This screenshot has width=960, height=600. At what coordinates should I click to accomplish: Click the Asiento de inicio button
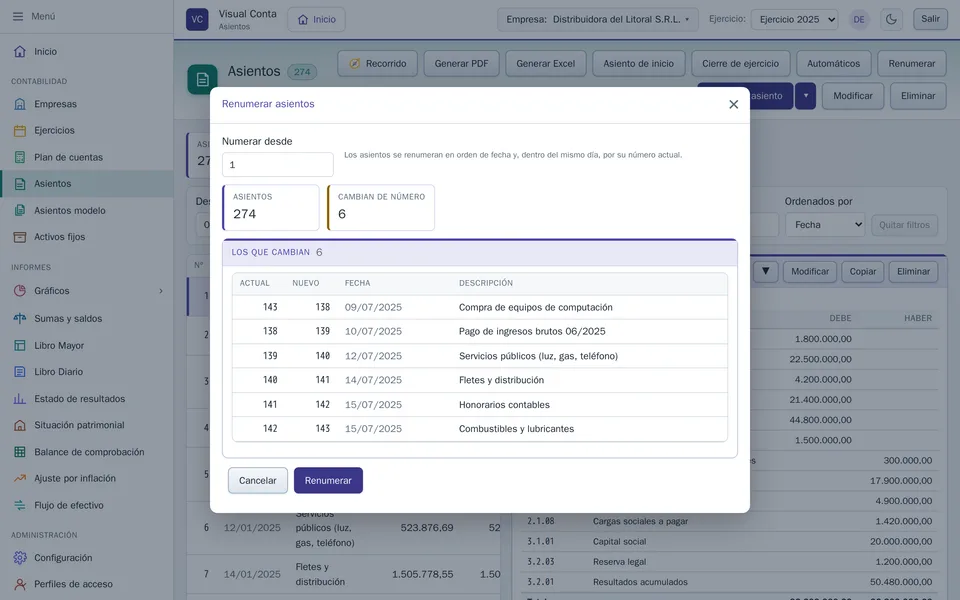click(639, 64)
